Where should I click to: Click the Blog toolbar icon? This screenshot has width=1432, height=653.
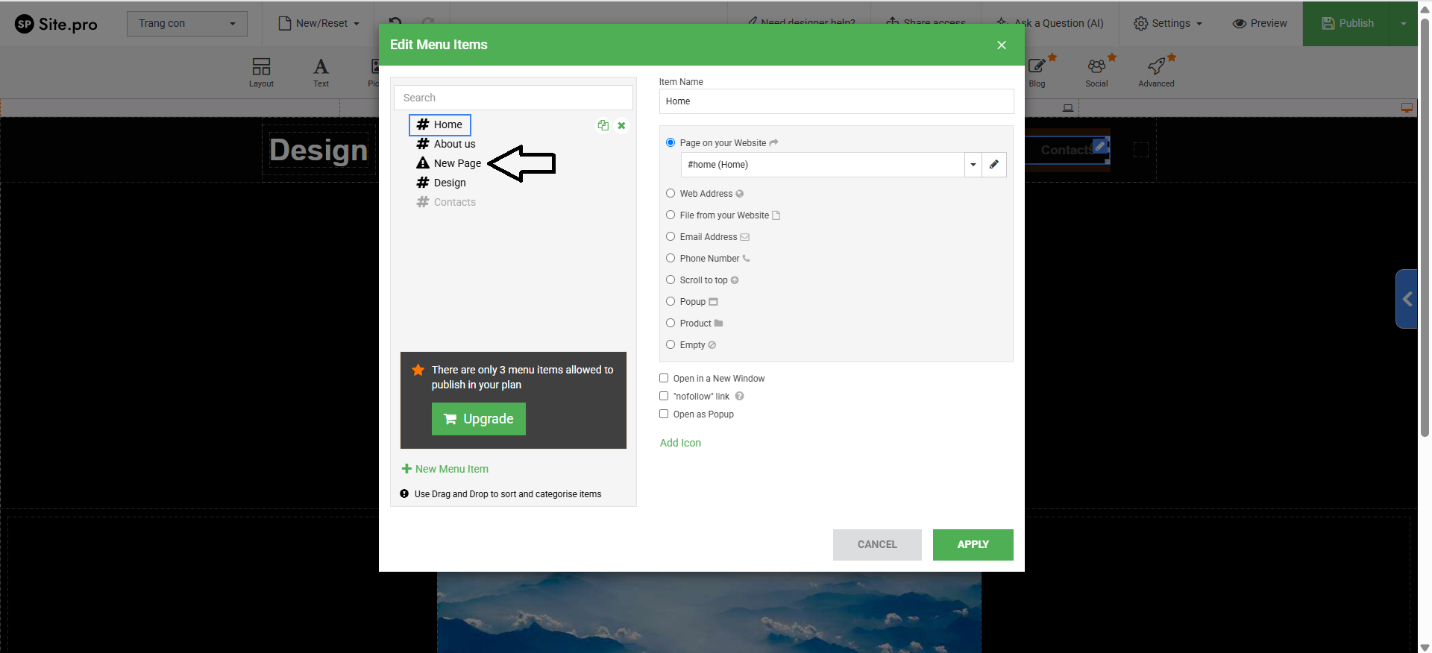1037,71
